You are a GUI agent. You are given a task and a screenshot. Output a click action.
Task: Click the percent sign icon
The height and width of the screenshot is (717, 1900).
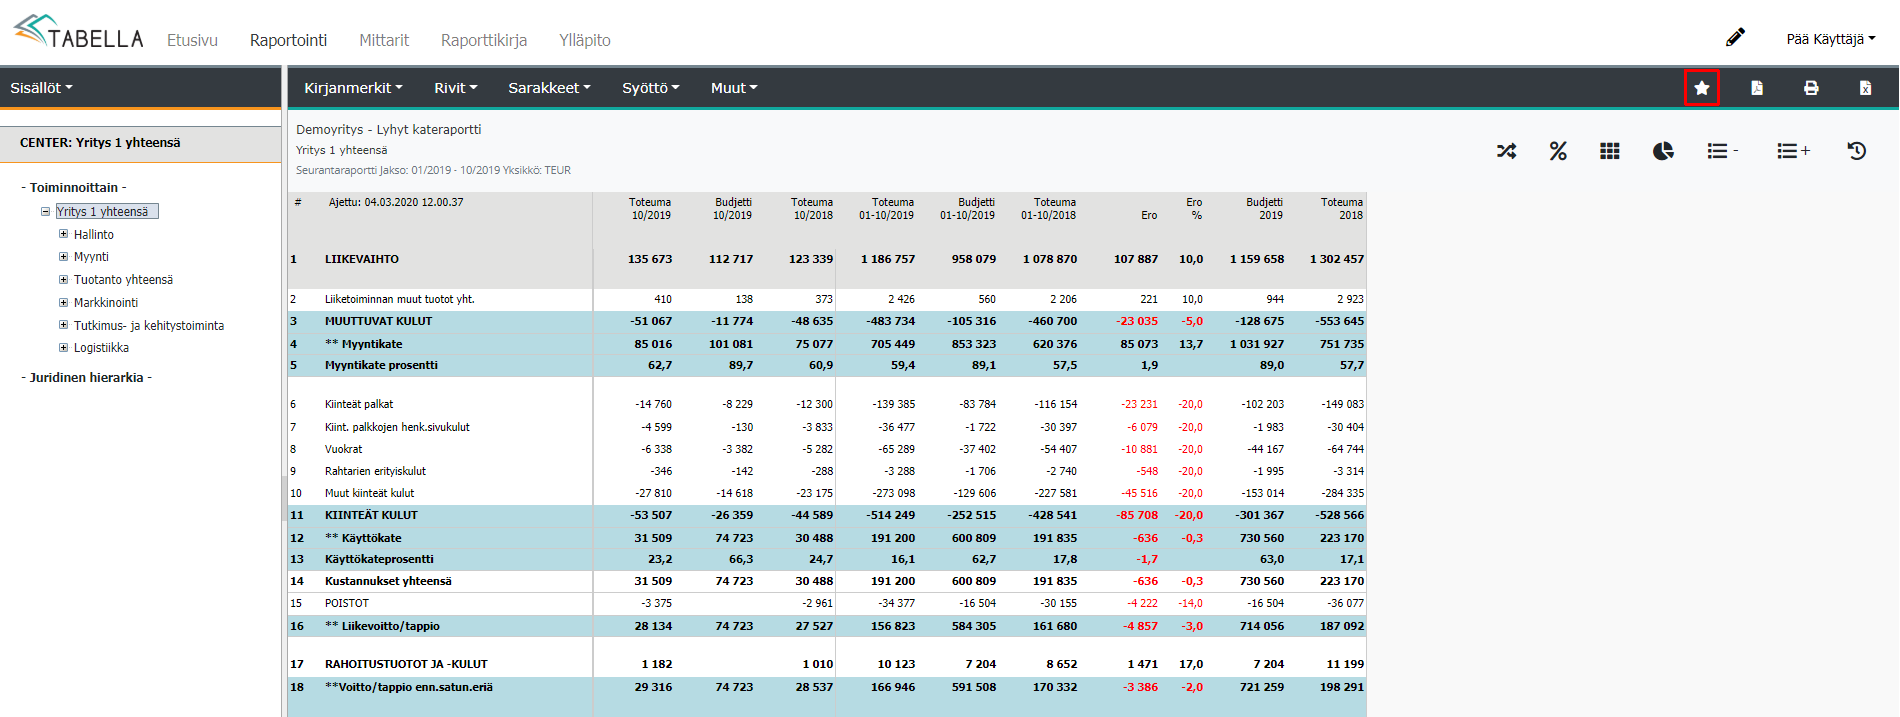tap(1558, 151)
